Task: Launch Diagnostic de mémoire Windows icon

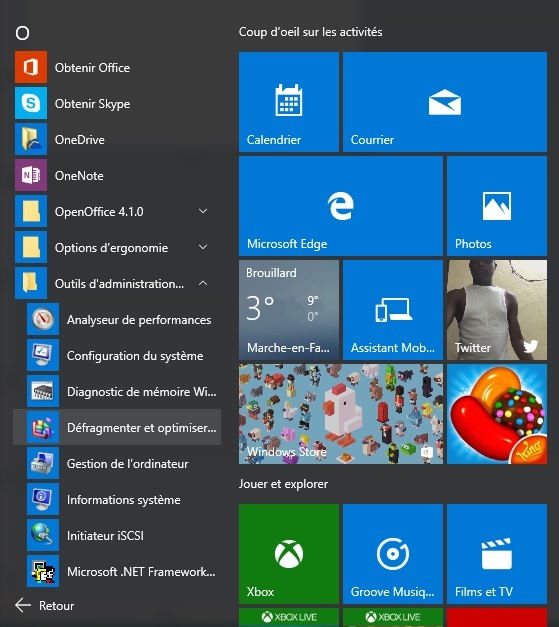Action: (43, 391)
